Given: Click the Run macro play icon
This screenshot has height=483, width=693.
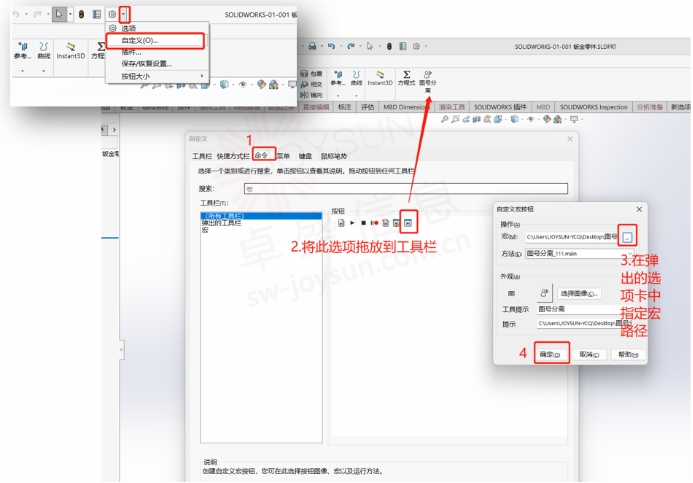Looking at the screenshot, I should [x=352, y=223].
